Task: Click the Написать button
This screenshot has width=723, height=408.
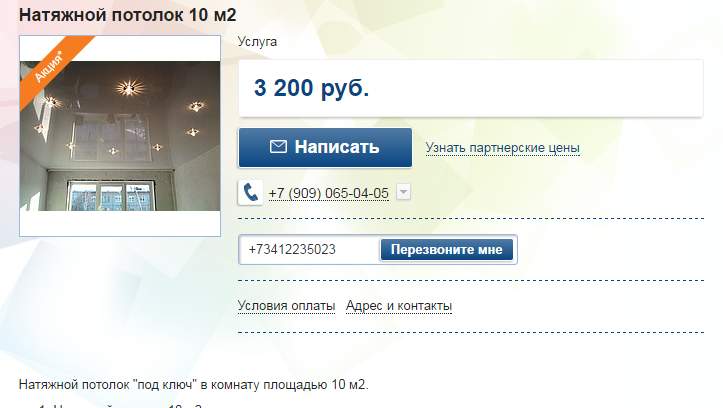Action: 325,148
